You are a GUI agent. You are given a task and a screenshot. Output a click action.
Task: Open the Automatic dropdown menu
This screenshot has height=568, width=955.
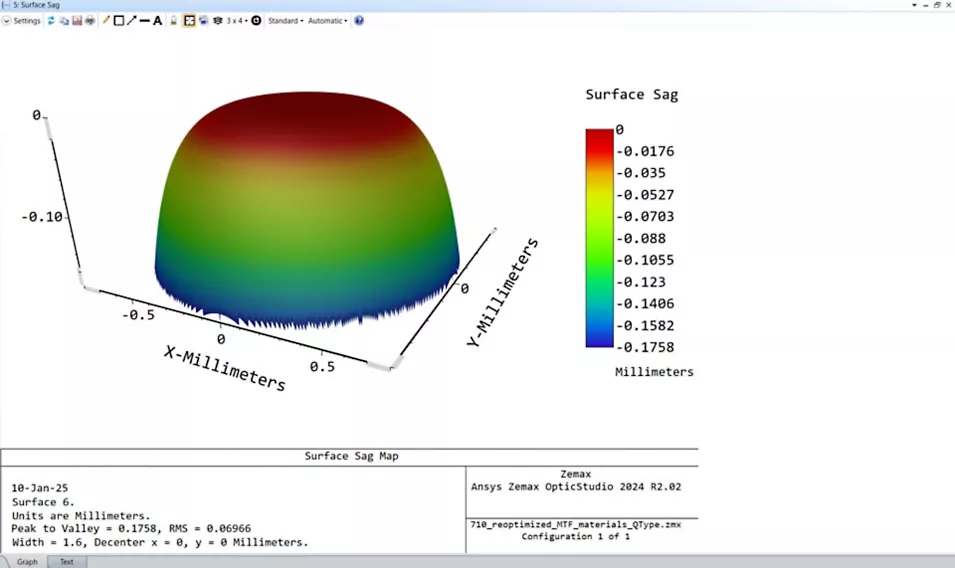click(328, 21)
